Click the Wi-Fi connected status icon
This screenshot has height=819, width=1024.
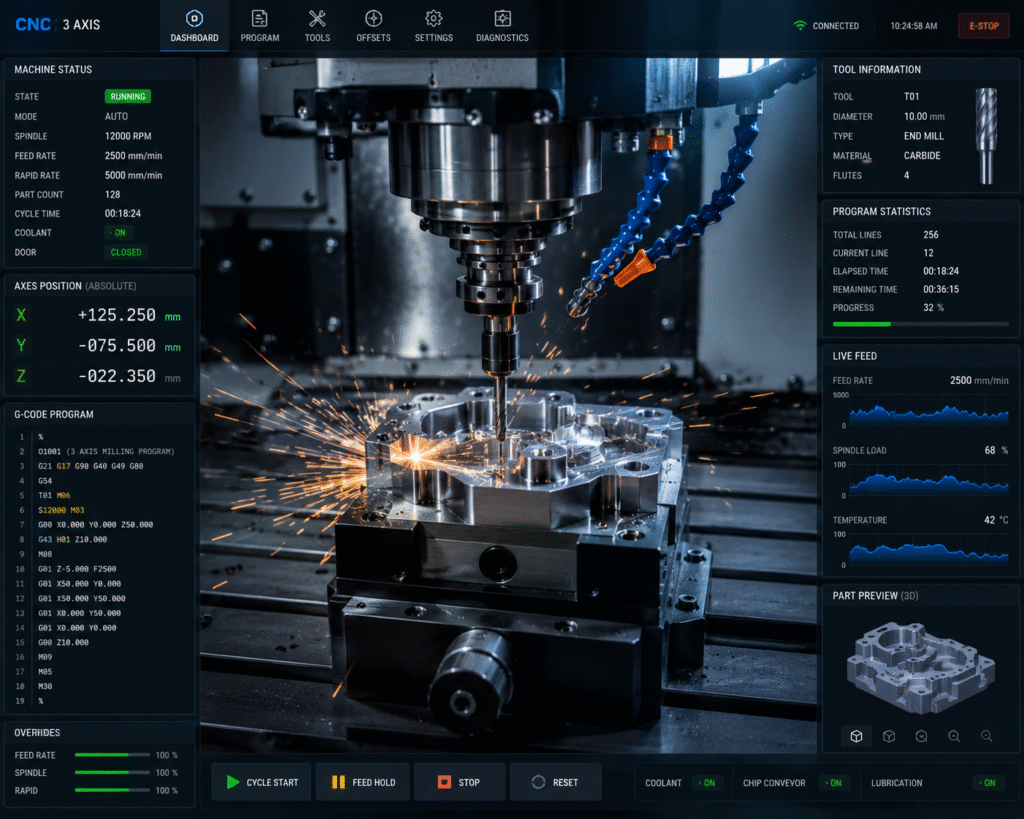click(x=800, y=25)
